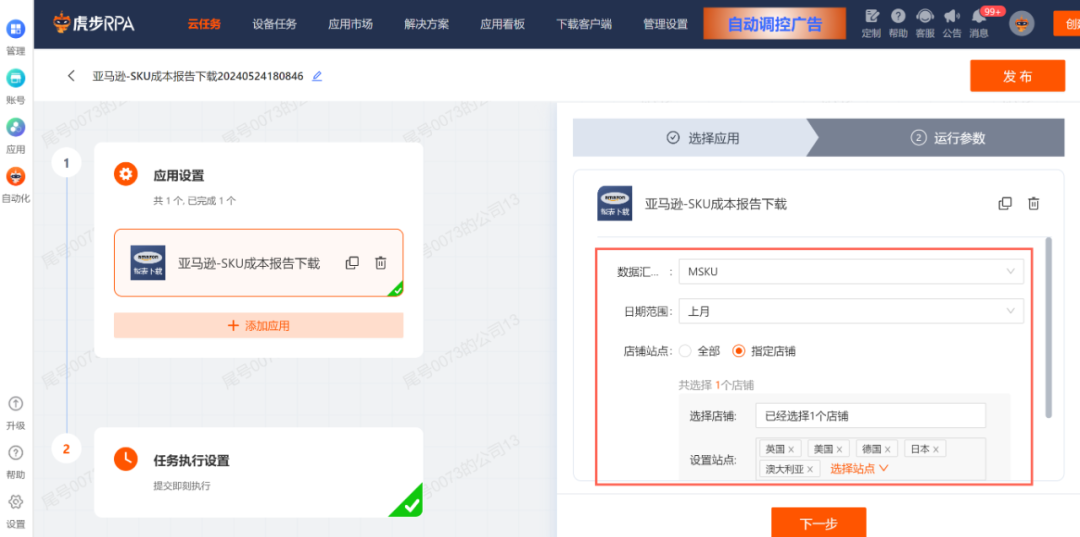Screen dimensions: 1080x537
Task: Select the 任务执行设置 step card
Action: point(258,472)
